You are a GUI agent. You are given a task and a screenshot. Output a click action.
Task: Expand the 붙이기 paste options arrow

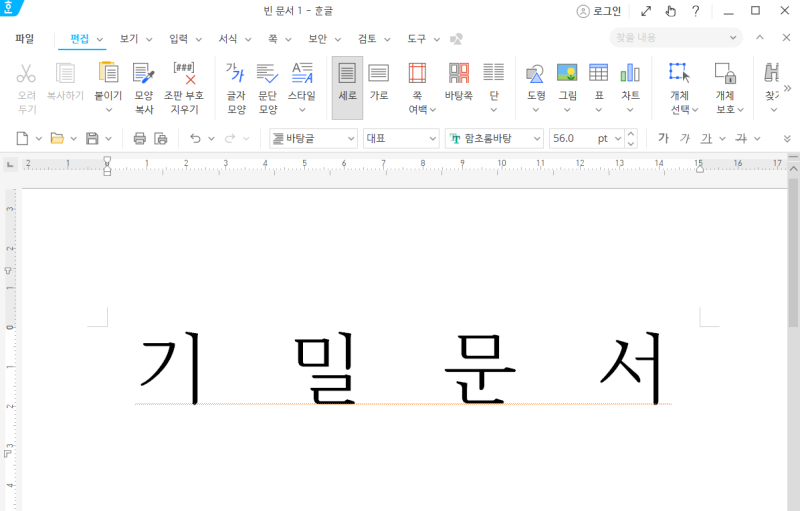109,110
